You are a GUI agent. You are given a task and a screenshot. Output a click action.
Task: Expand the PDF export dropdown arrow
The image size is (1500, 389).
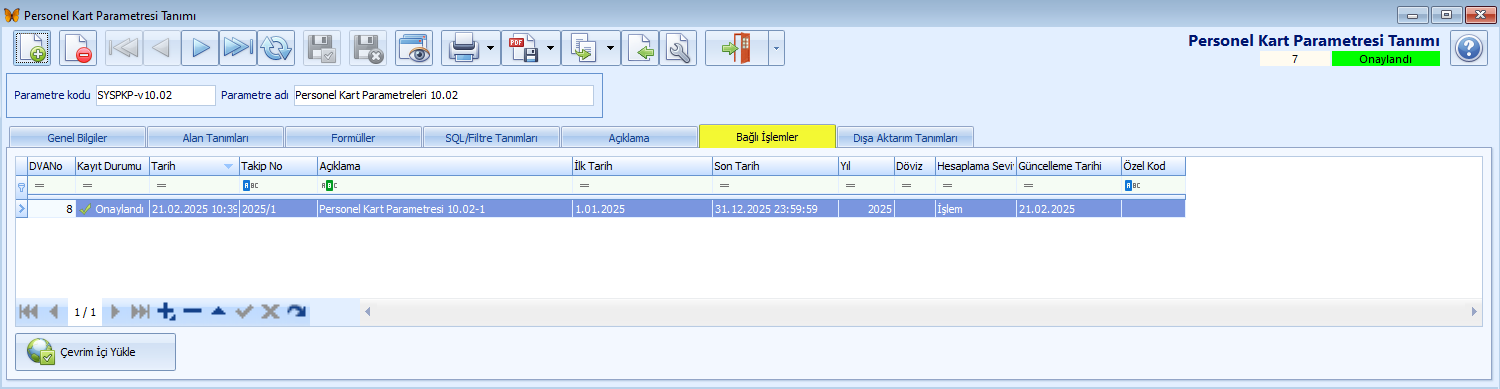point(551,48)
